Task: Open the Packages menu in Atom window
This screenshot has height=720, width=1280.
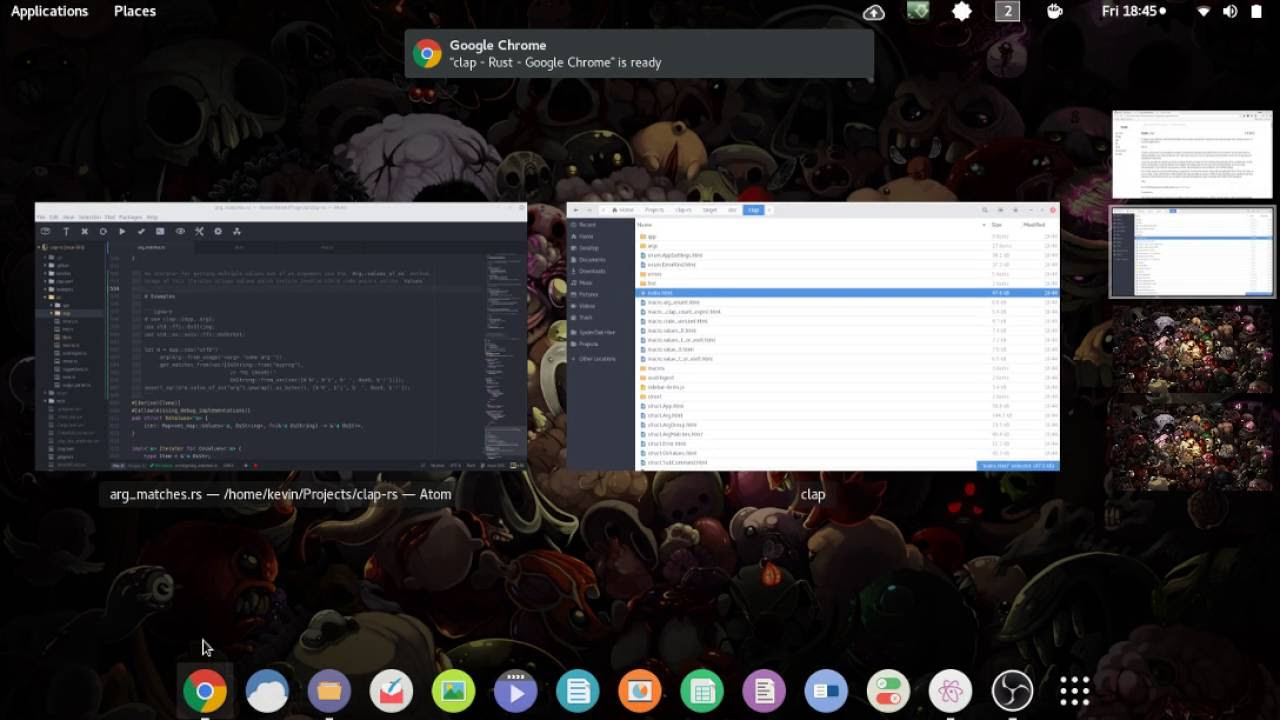Action: pos(131,217)
